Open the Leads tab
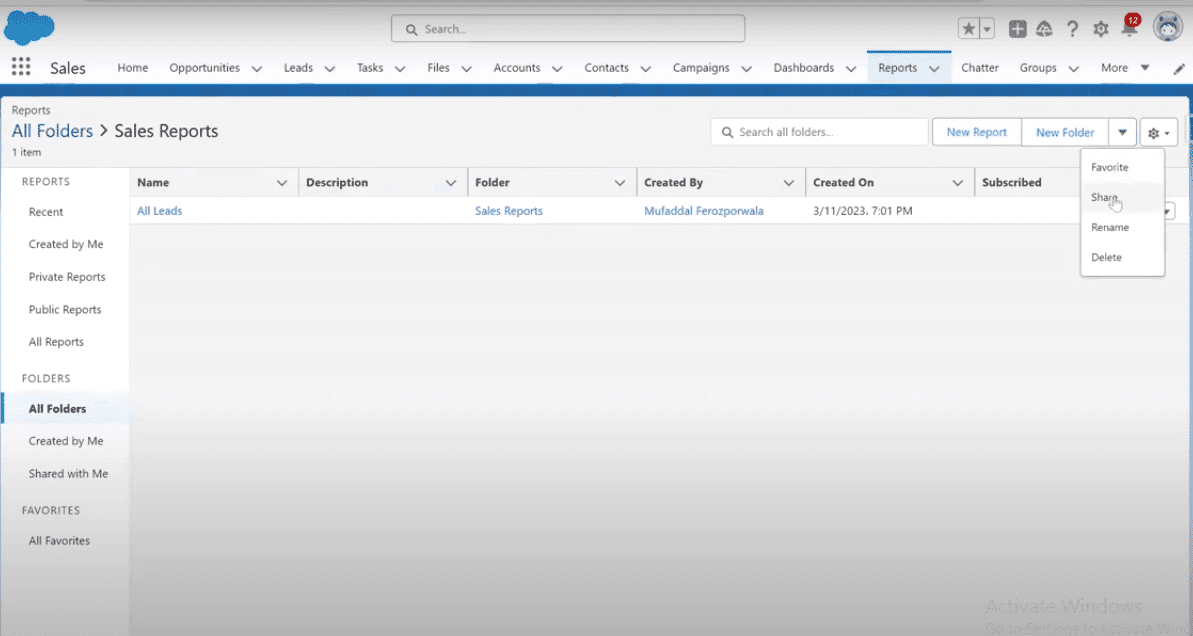Image resolution: width=1193 pixels, height=636 pixels. click(x=298, y=68)
